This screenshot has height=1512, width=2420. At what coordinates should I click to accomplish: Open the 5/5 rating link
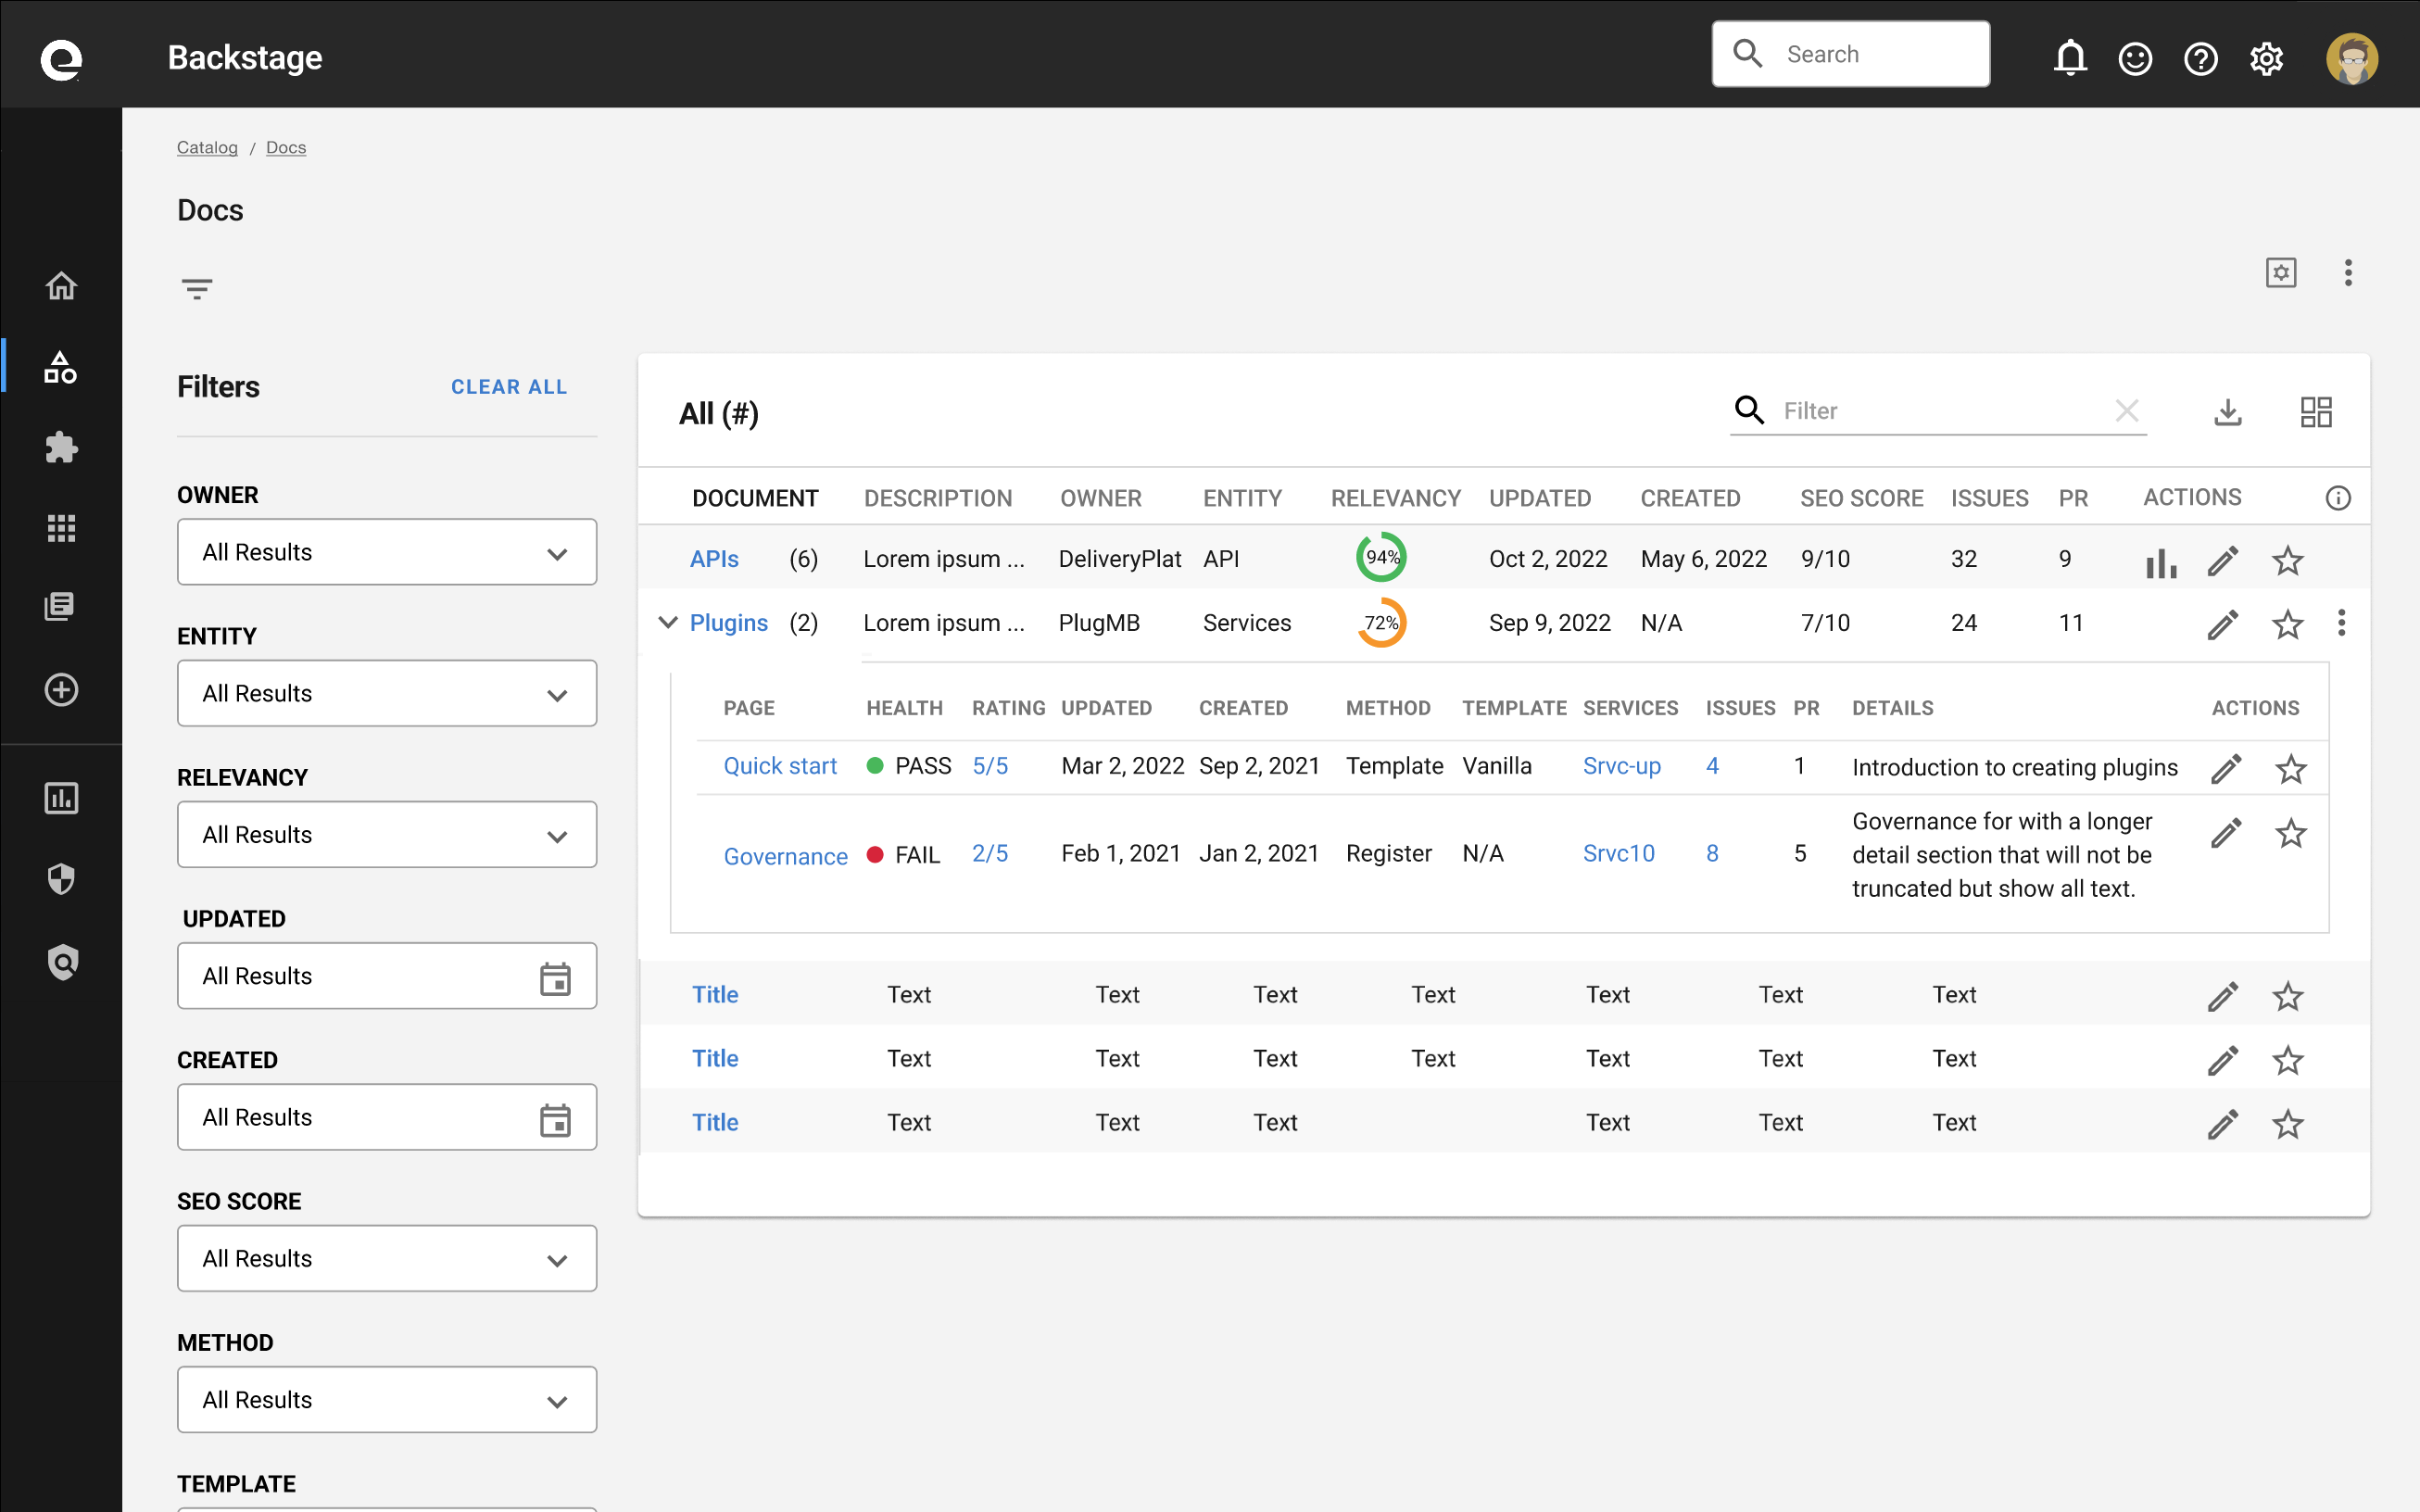point(990,766)
